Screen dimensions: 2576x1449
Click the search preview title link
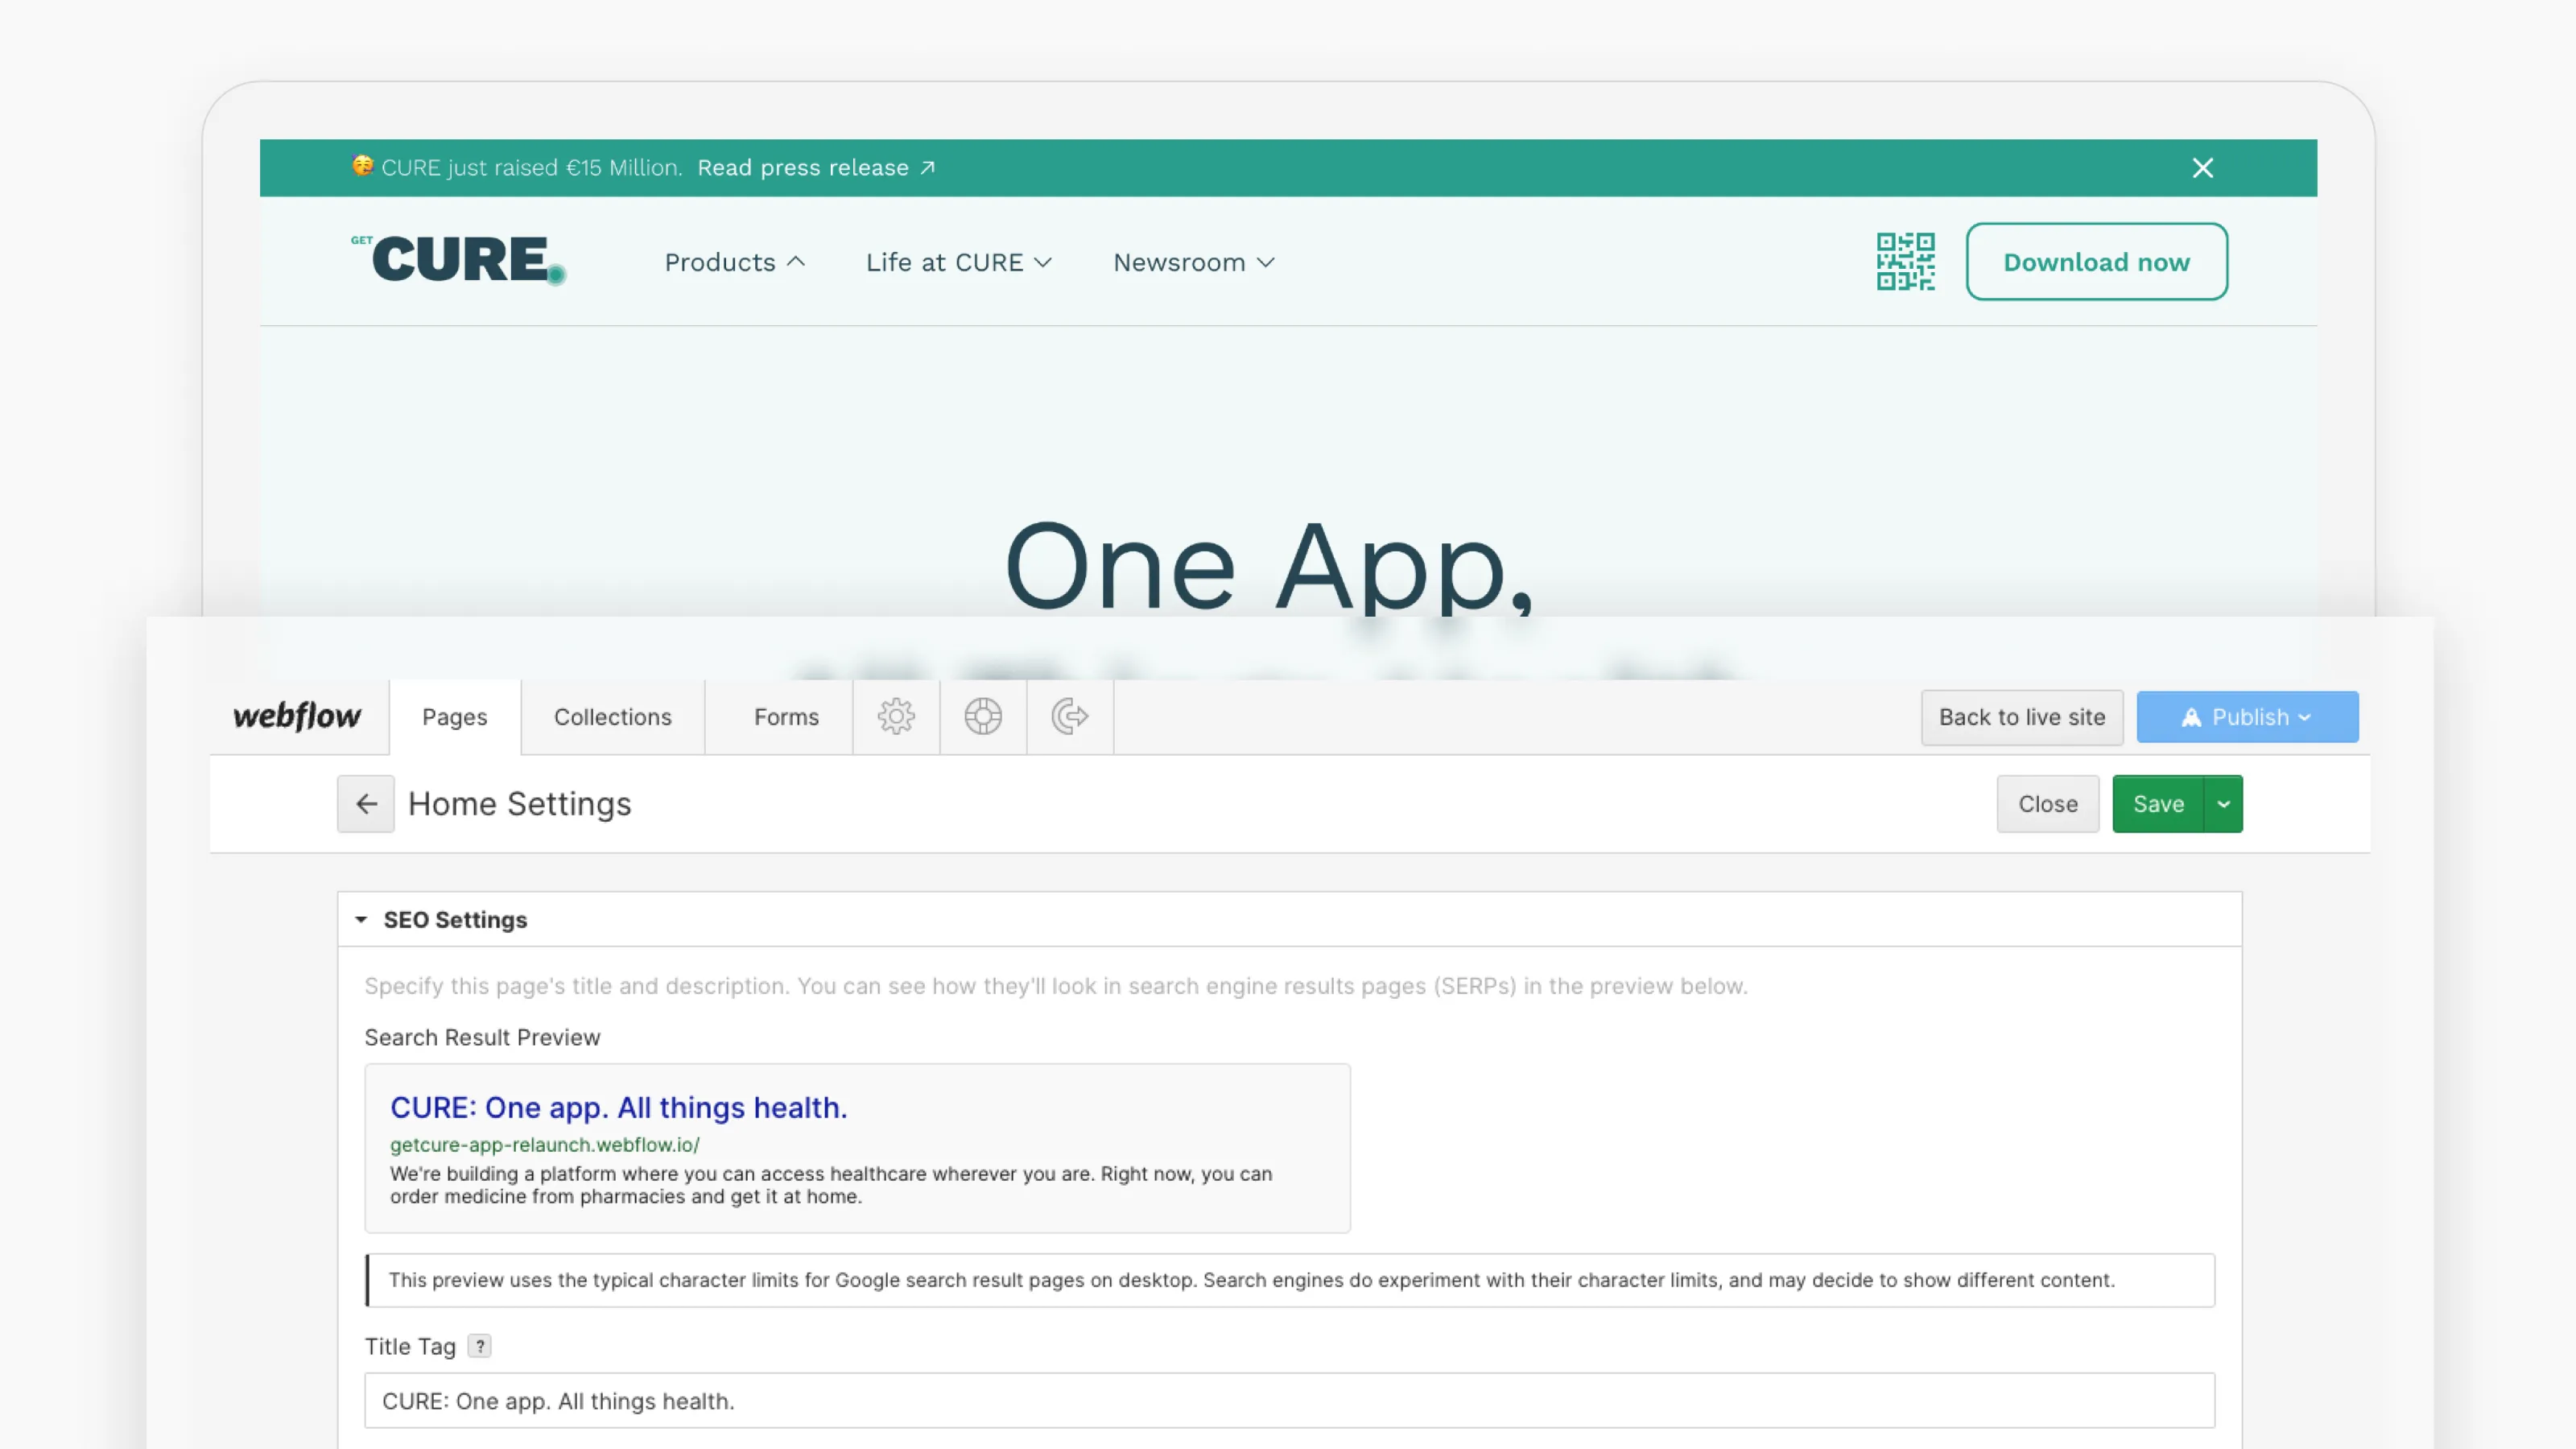tap(619, 1107)
